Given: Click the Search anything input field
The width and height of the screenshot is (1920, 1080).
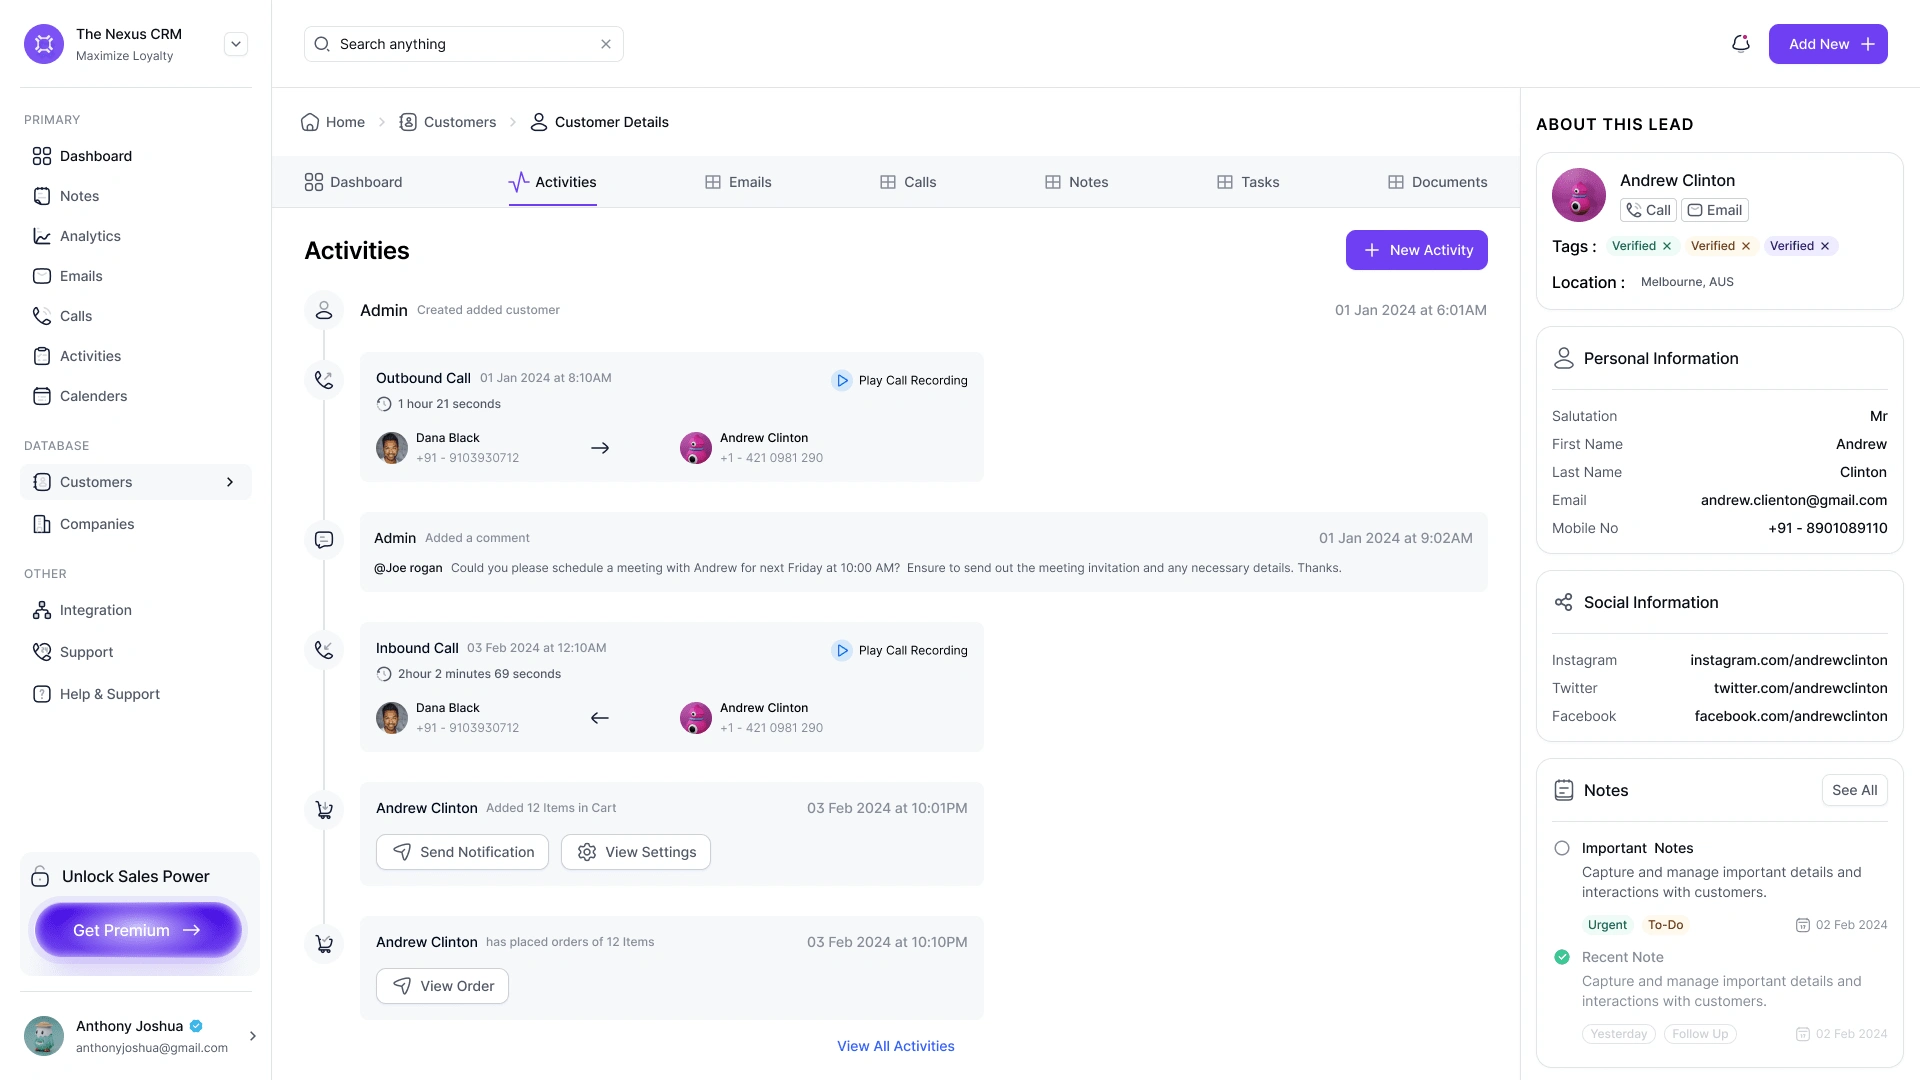Looking at the screenshot, I should pos(463,44).
